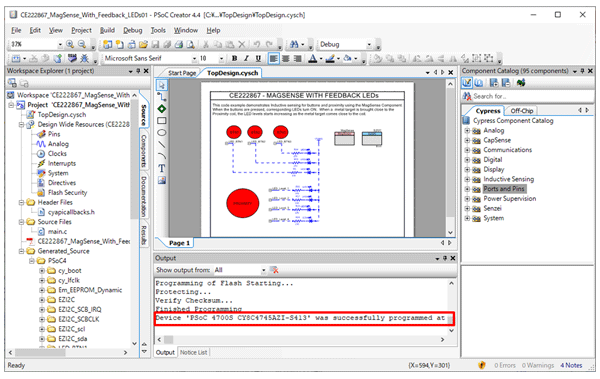Screen dimensions: 600x379
Task: Click the Program device chip icon
Action: coord(72,58)
